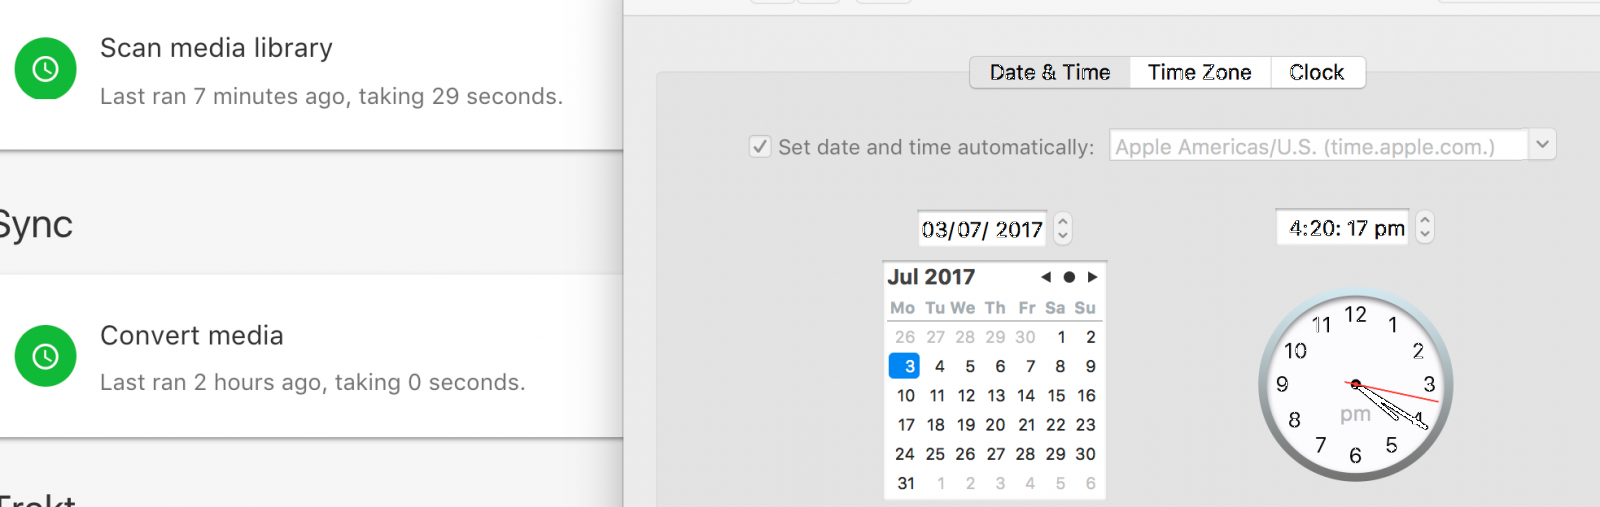Switch to the Time Zone tab
Image resolution: width=1600 pixels, height=507 pixels.
pyautogui.click(x=1199, y=72)
